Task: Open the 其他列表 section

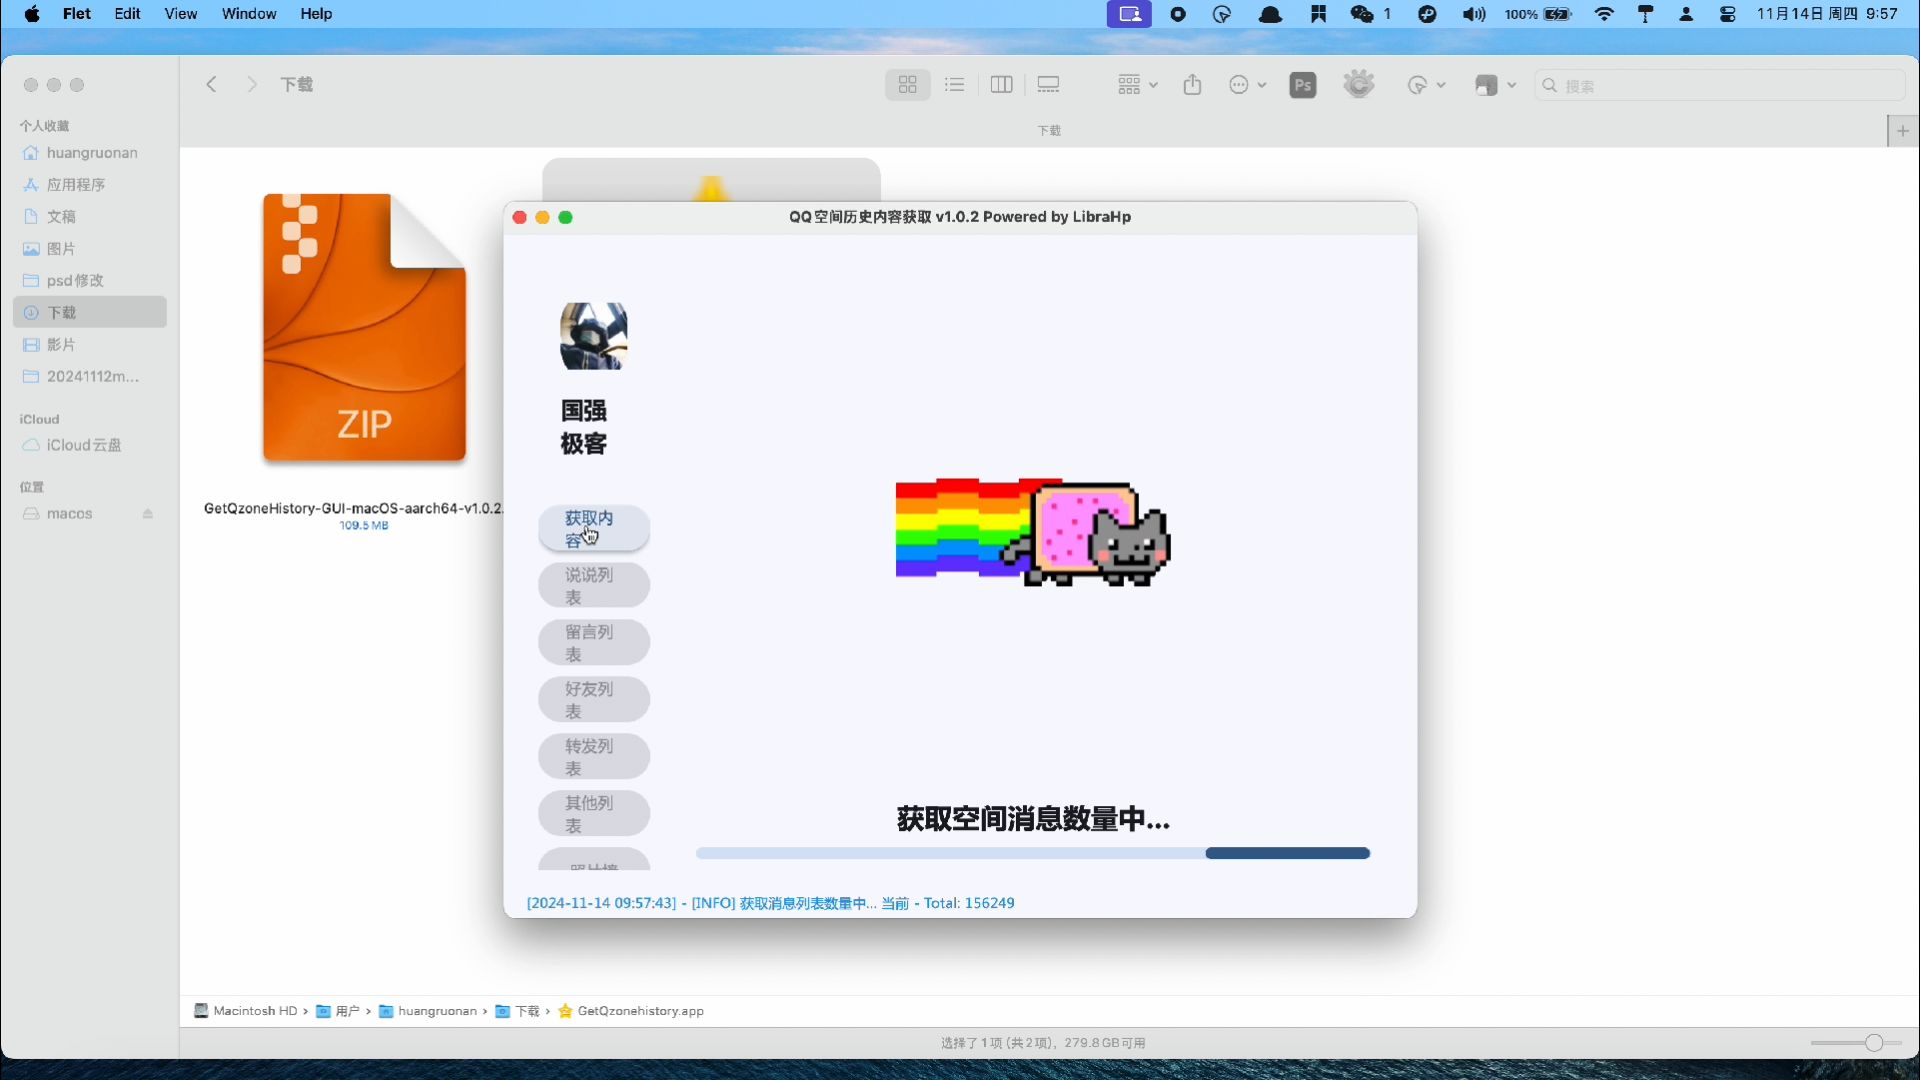Action: point(594,814)
